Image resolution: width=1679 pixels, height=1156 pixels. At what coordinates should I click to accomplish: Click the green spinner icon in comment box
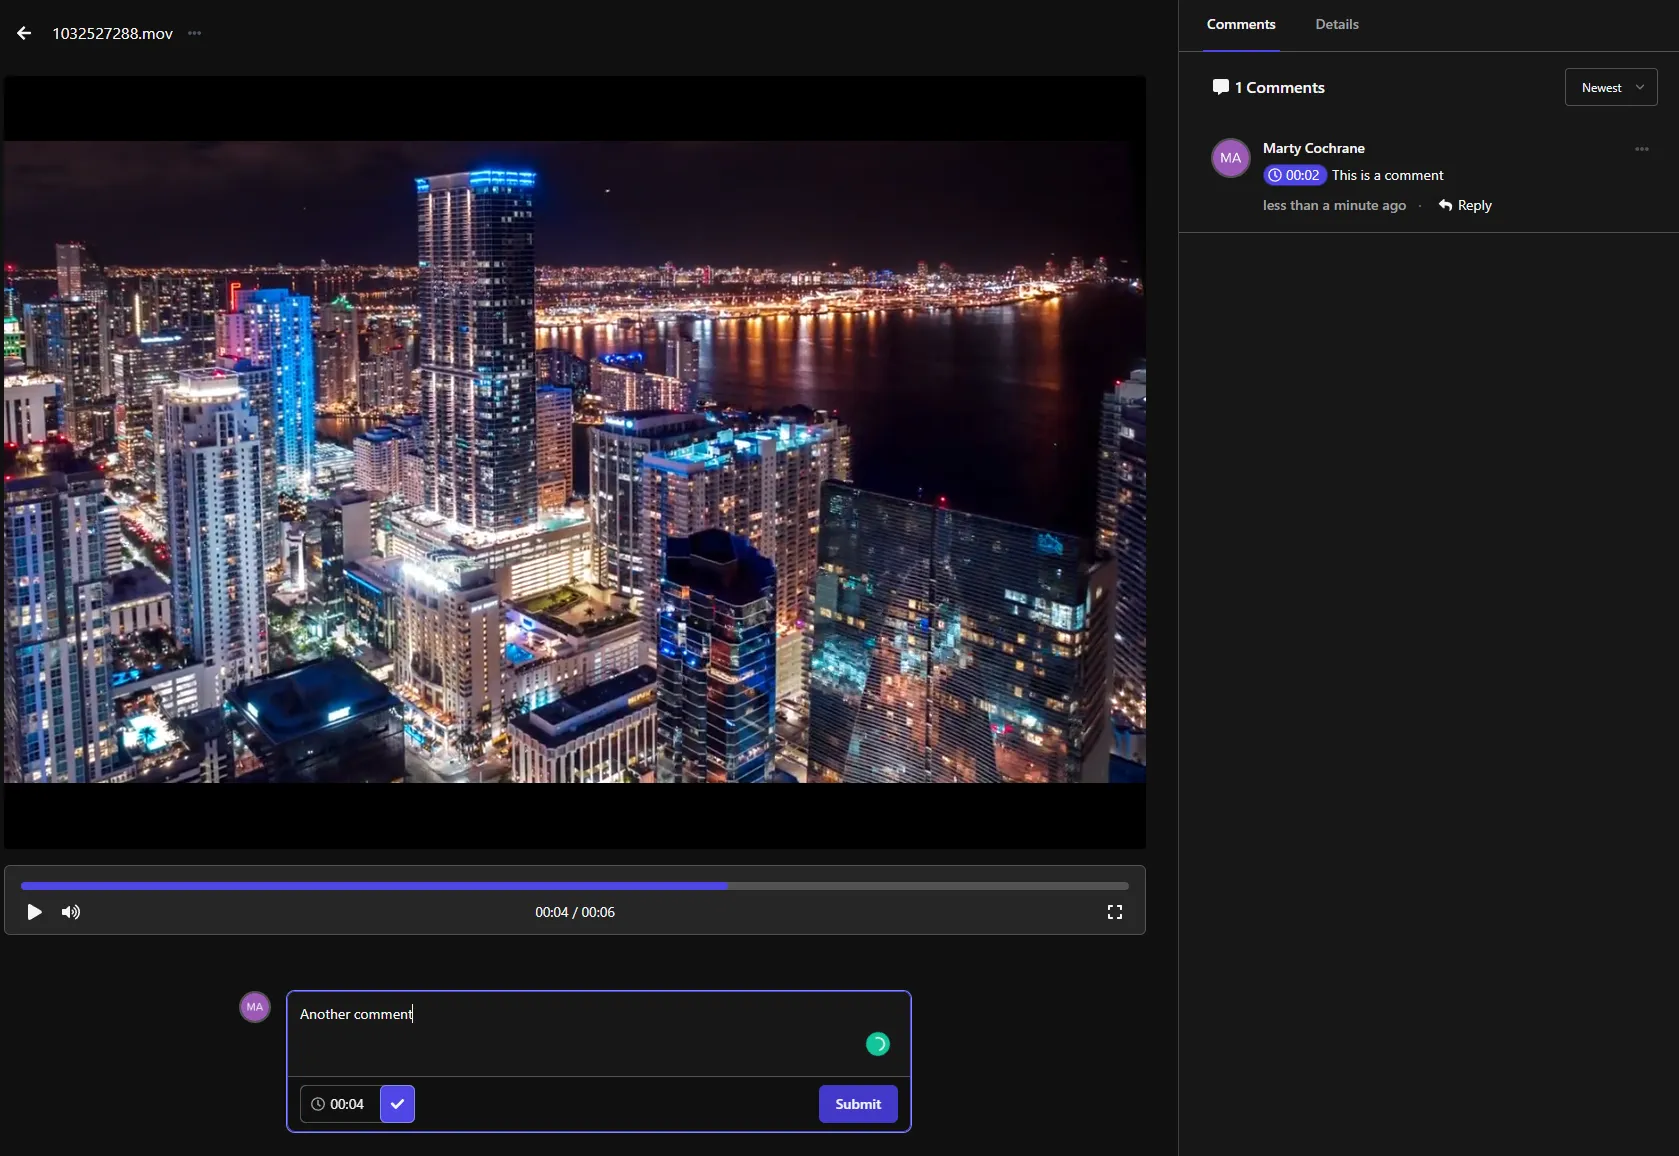(877, 1044)
